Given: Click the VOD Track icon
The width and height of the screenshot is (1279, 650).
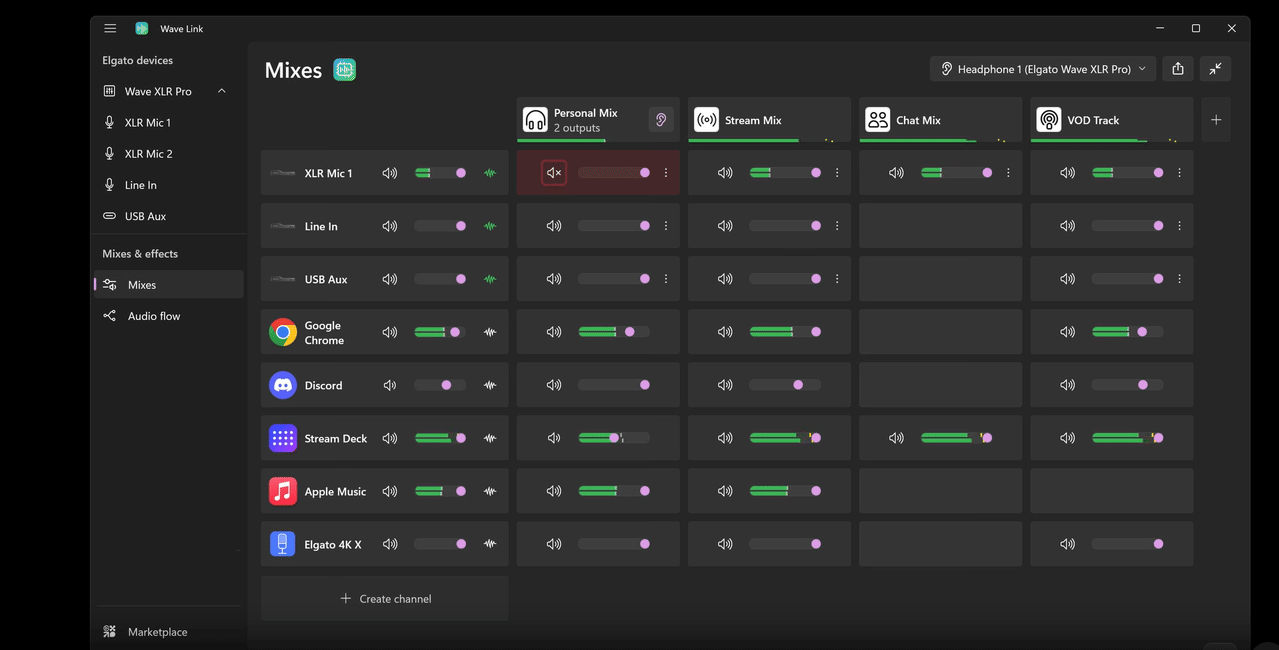Looking at the screenshot, I should [1049, 120].
